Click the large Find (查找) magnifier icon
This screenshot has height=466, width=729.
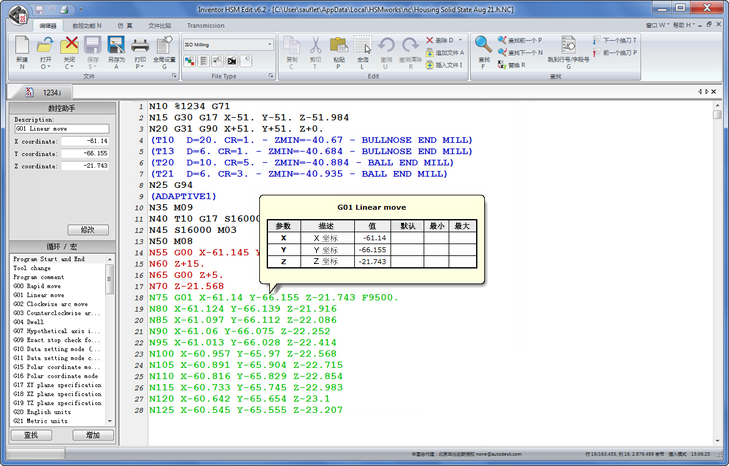click(x=484, y=45)
